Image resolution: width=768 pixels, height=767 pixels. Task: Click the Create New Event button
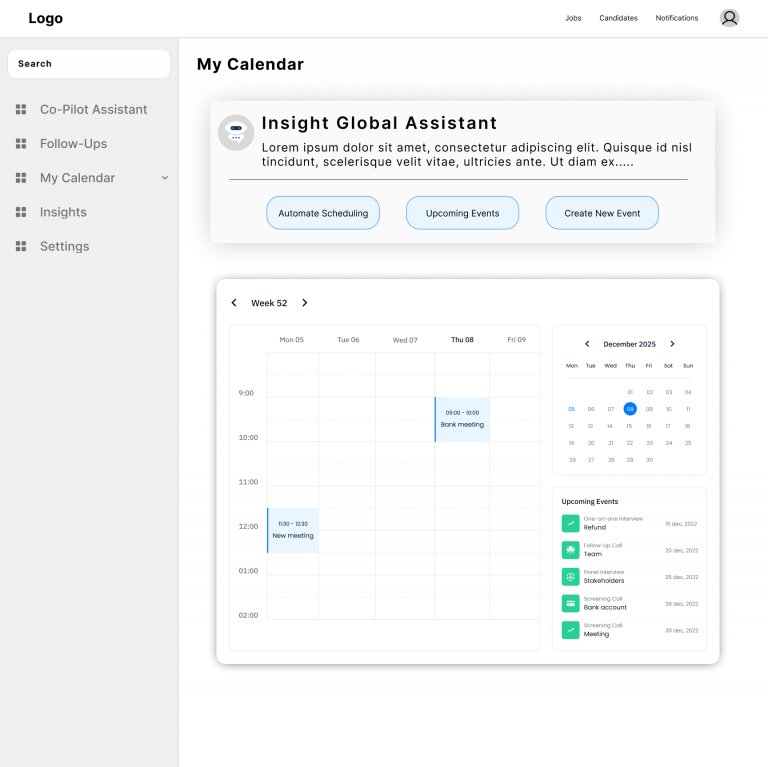point(602,213)
